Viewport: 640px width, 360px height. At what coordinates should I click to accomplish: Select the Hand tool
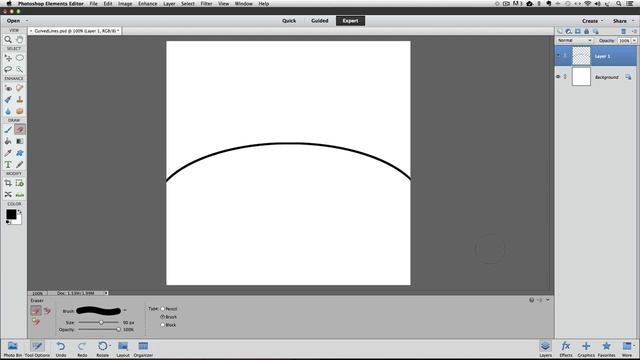click(20, 40)
